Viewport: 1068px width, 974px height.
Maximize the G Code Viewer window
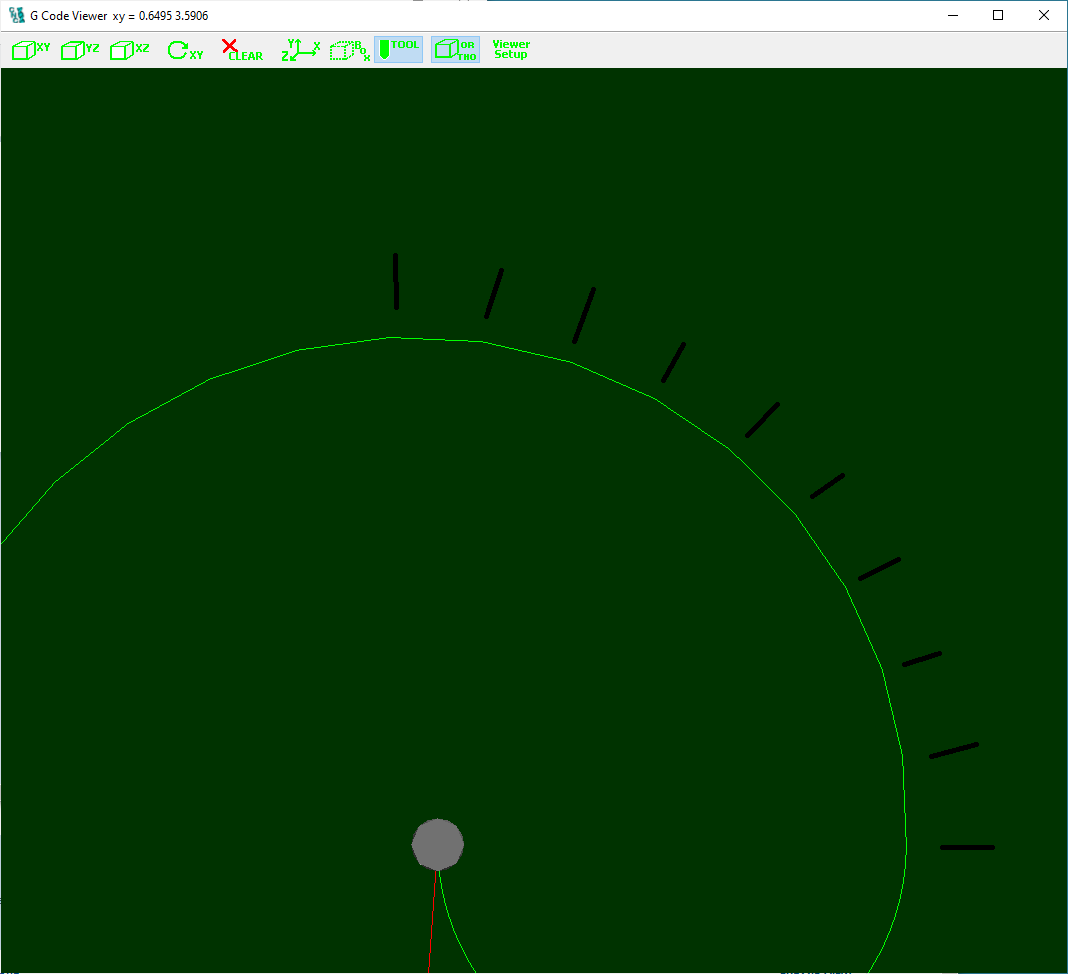pyautogui.click(x=998, y=15)
